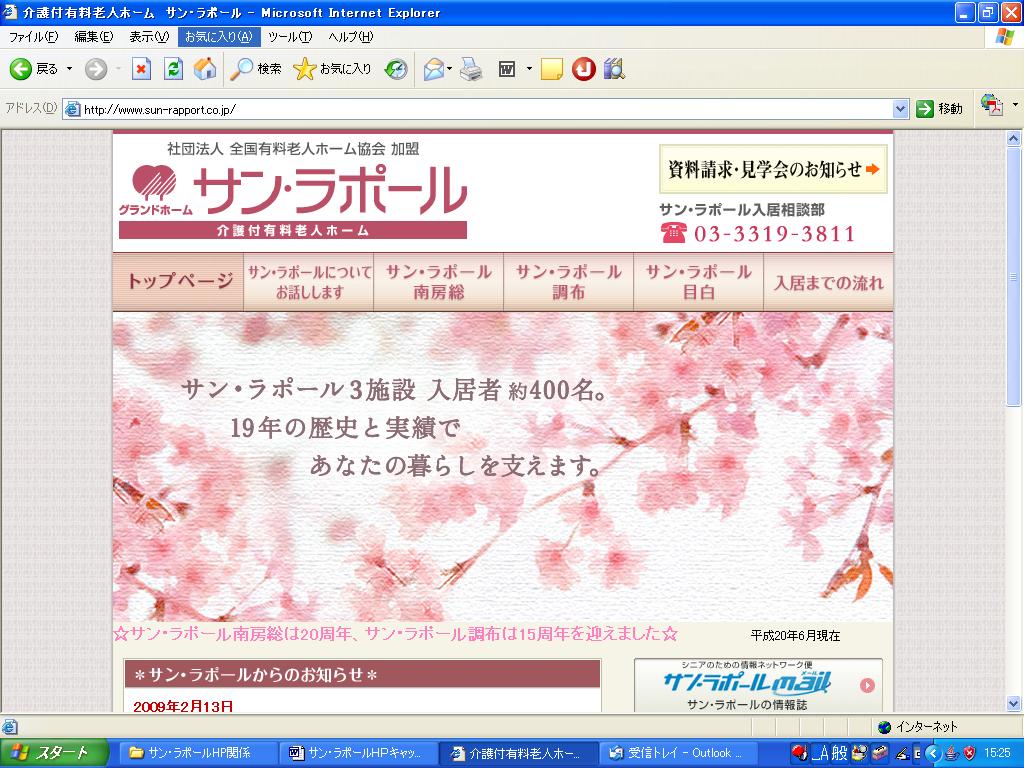Click the page icon in address bar
Viewport: 1024px width, 768px height.
point(72,109)
